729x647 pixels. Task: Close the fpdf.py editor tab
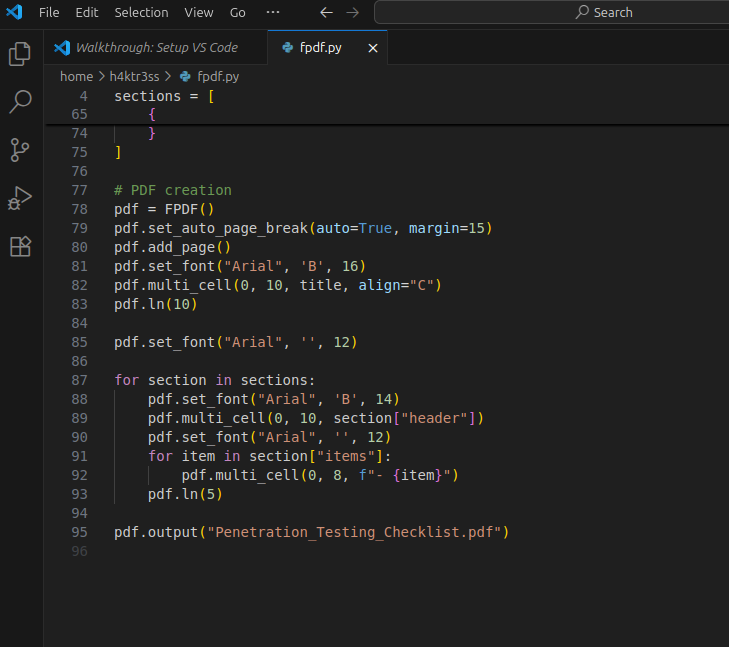pos(373,48)
